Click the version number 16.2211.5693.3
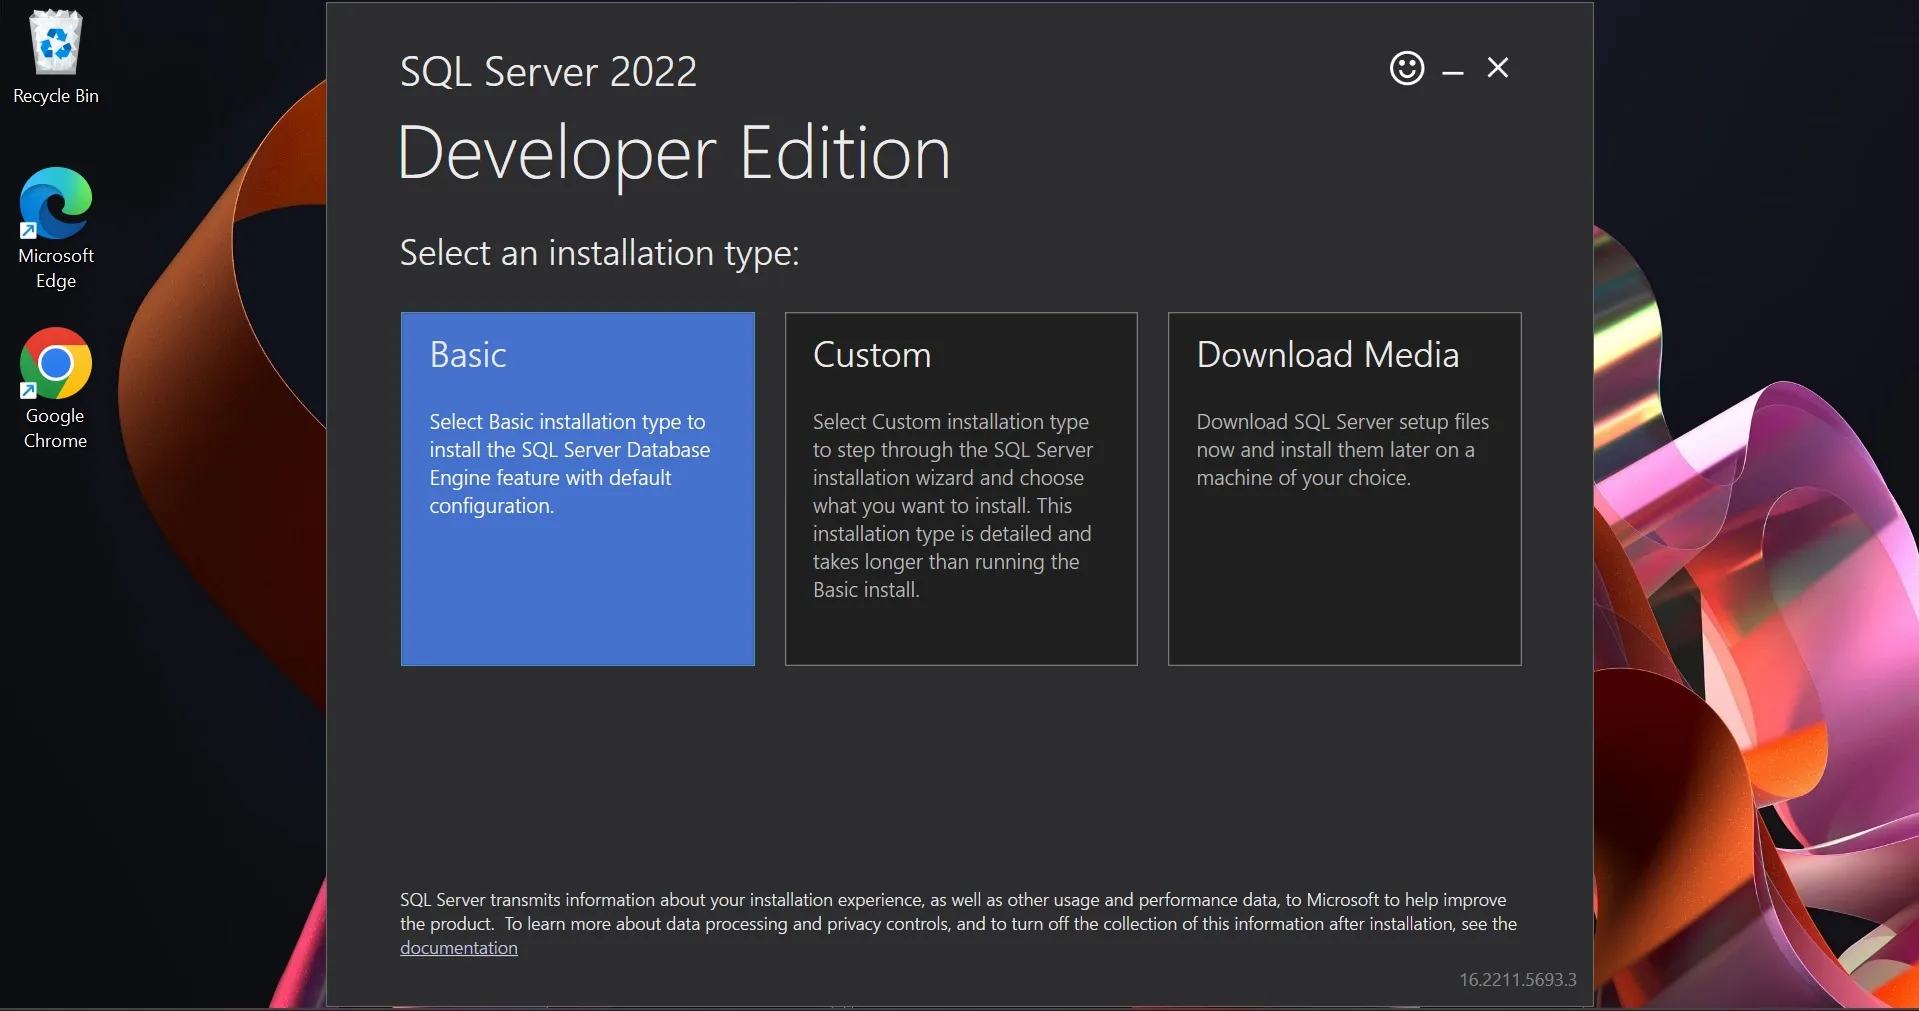1919x1011 pixels. [1518, 980]
